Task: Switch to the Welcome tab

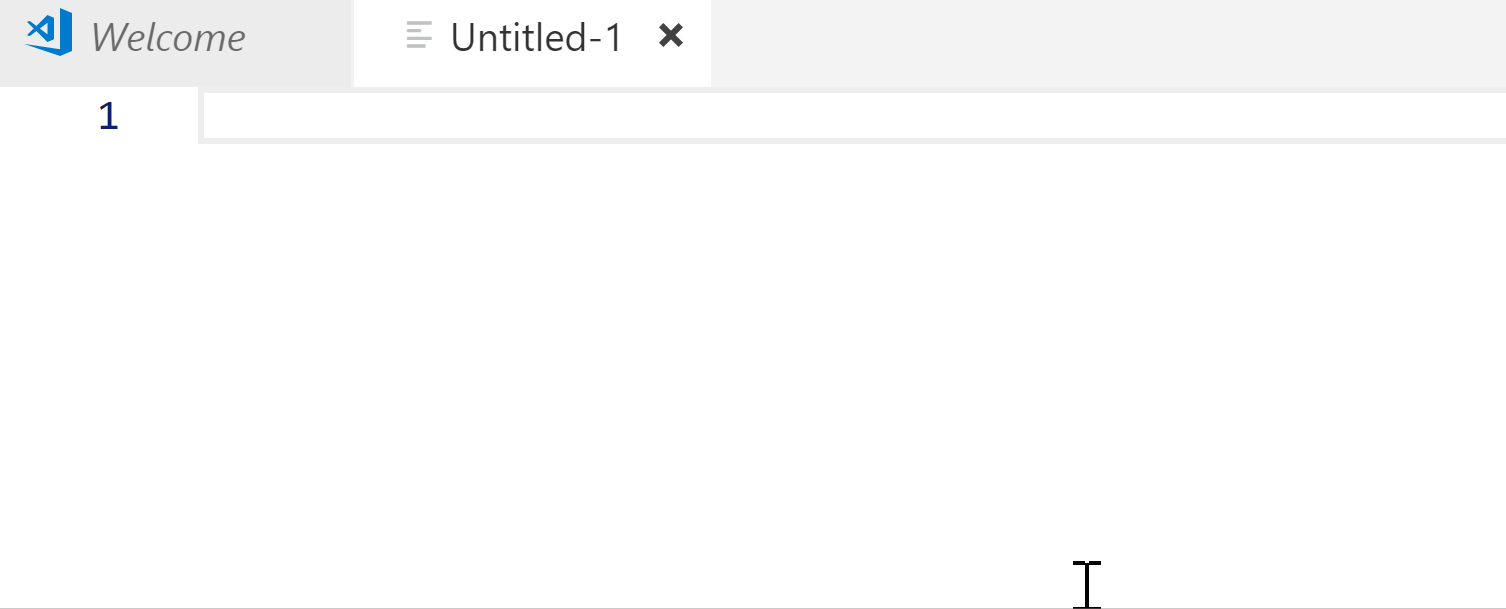Action: (x=168, y=38)
